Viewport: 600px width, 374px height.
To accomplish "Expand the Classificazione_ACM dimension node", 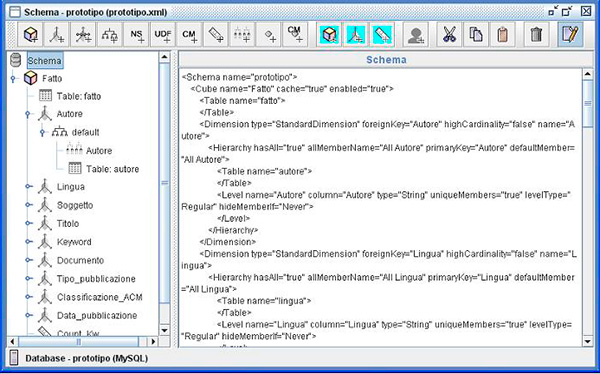I will point(29,297).
